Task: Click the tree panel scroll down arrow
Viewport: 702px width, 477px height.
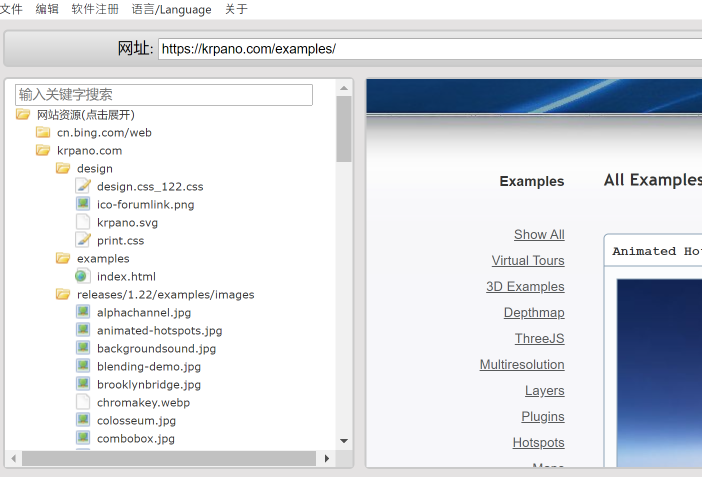Action: click(344, 440)
